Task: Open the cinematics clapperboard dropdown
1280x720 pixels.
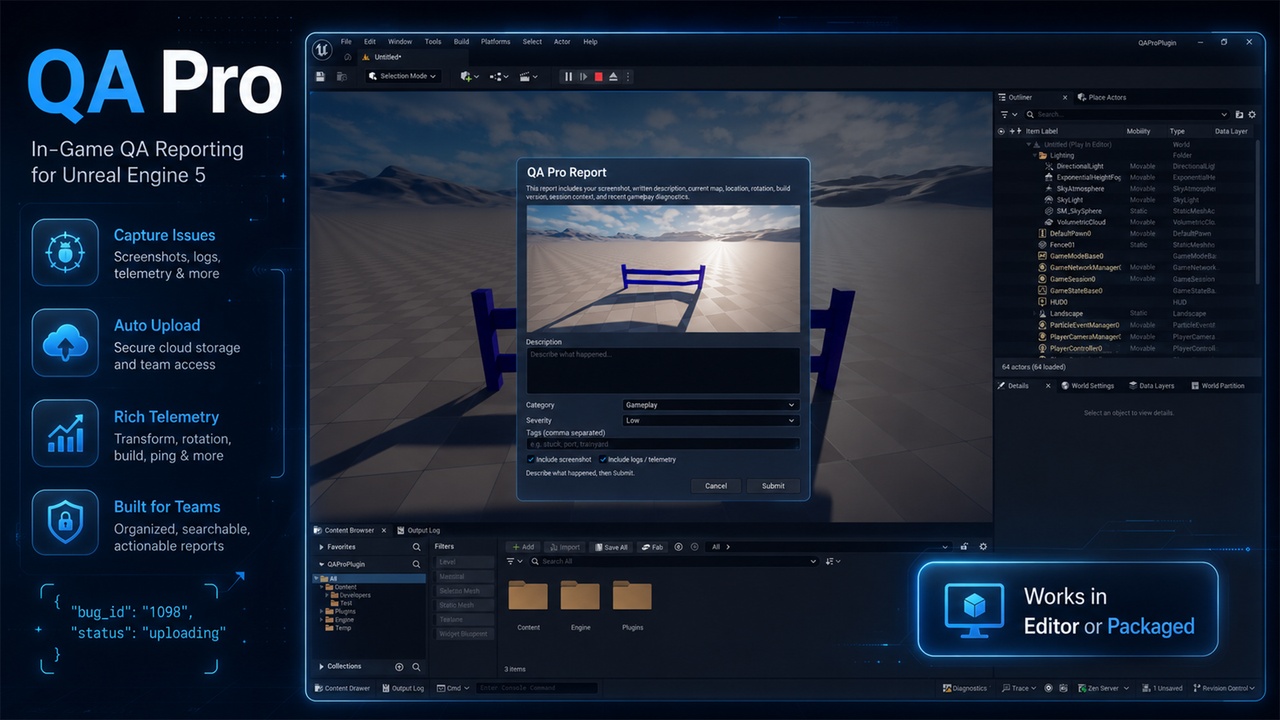Action: (528, 76)
